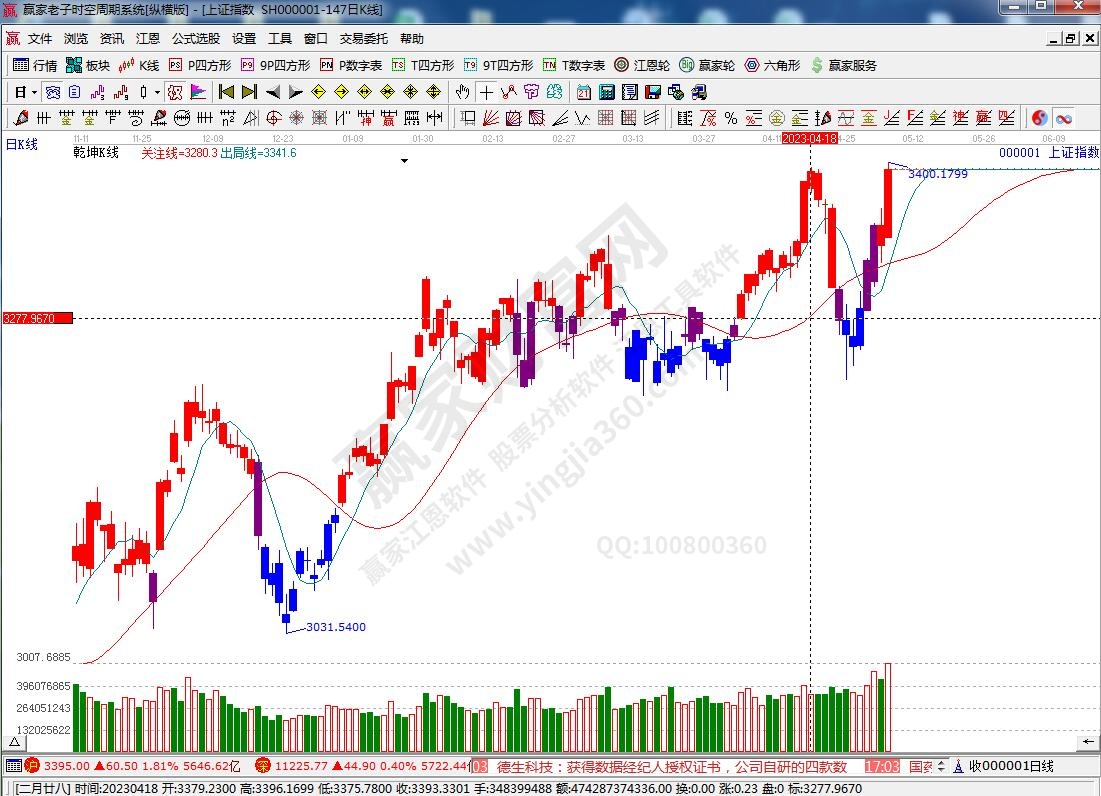Click the percent sign drawing tool

pyautogui.click(x=731, y=118)
